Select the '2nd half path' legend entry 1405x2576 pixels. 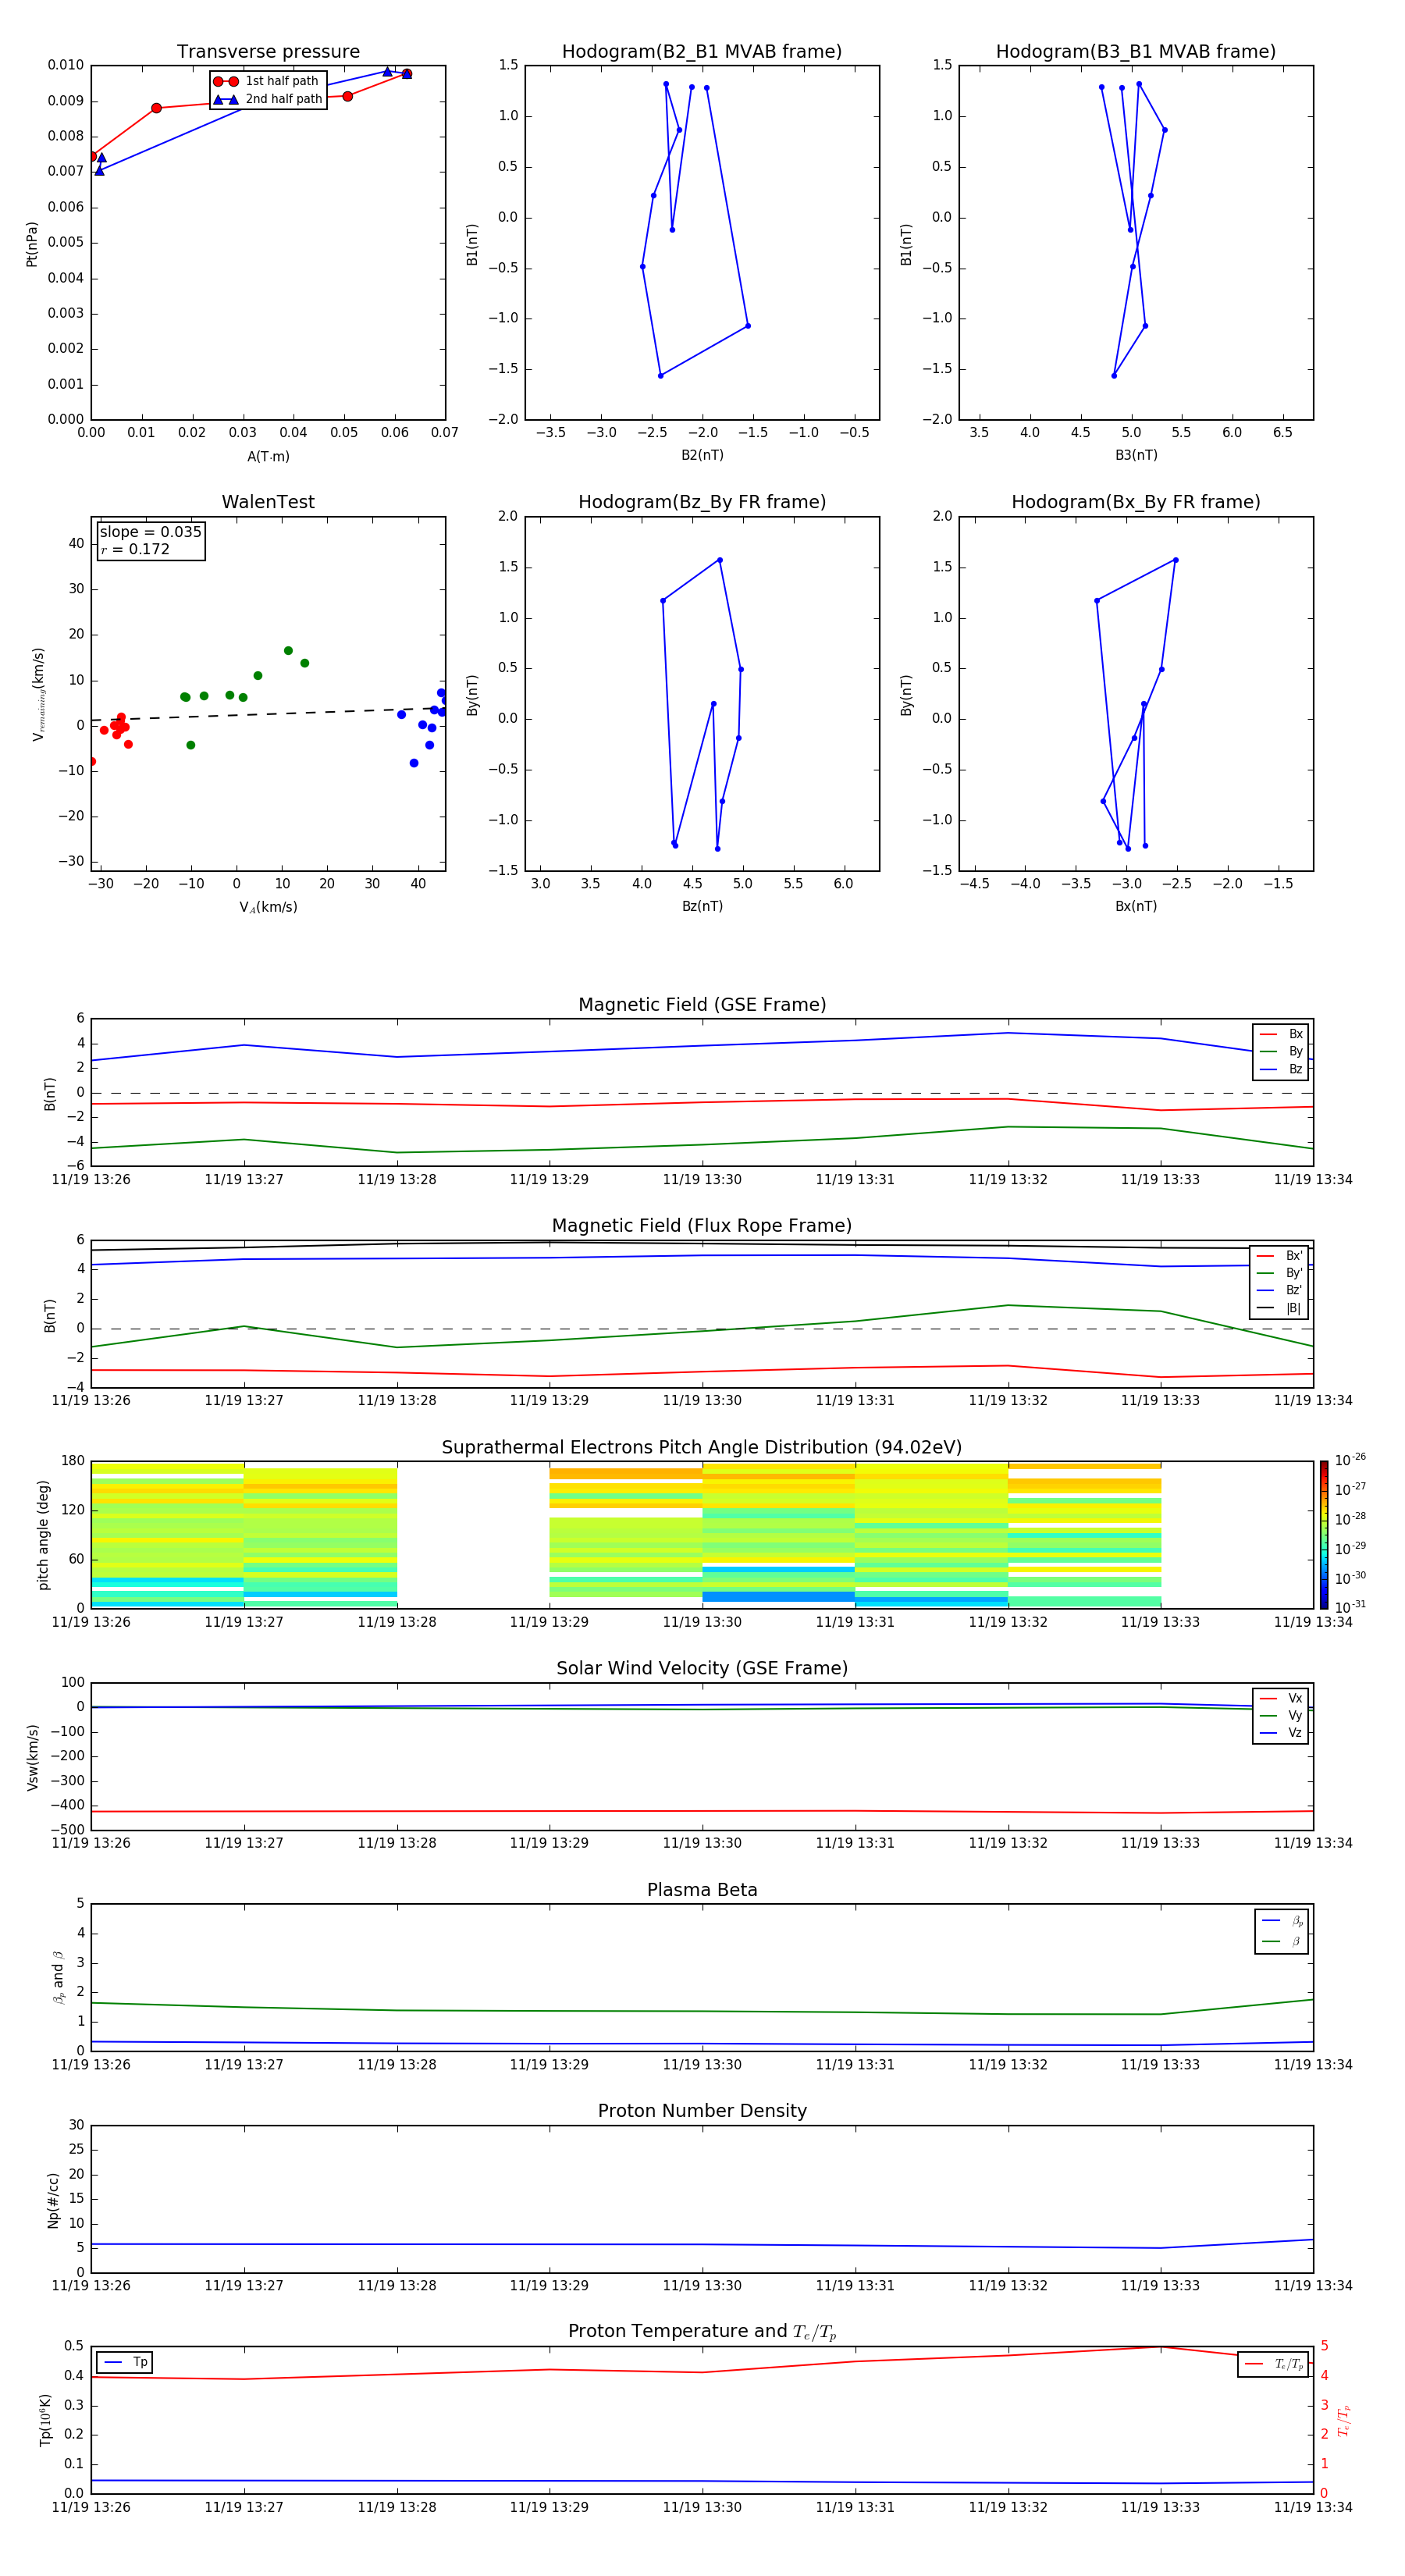click(267, 99)
